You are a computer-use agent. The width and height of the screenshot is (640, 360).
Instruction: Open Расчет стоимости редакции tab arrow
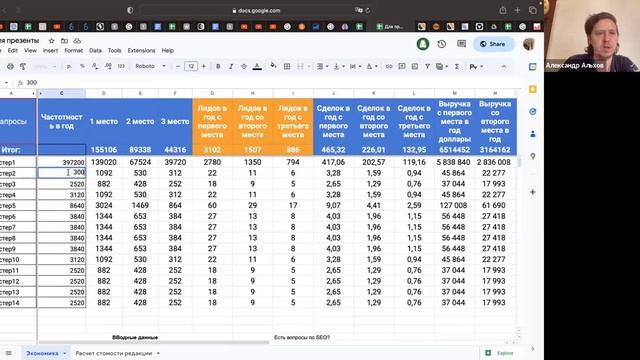(x=158, y=353)
